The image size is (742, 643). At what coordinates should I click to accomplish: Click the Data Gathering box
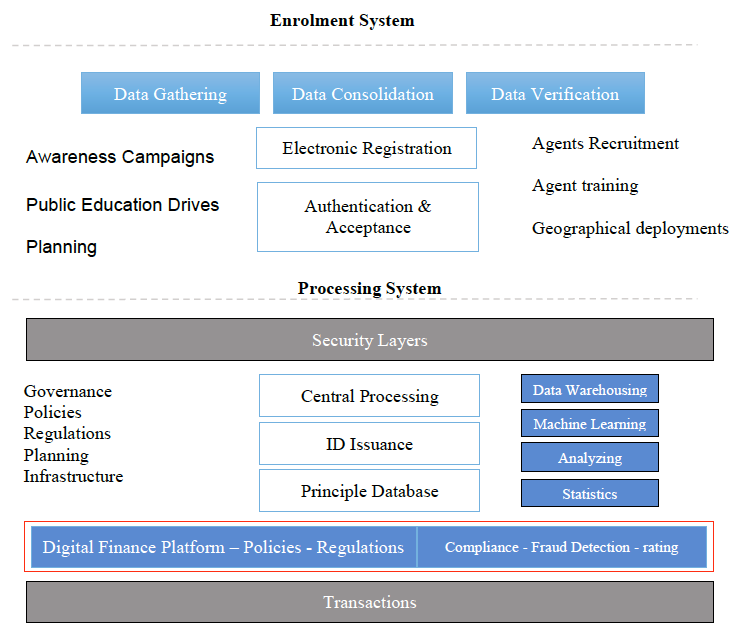tap(170, 93)
